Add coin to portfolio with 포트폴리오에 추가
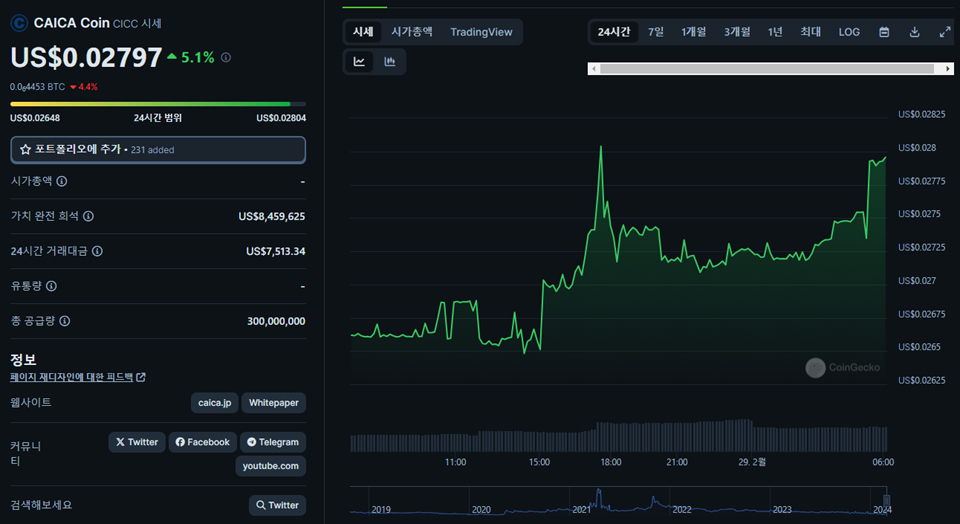 (x=158, y=149)
